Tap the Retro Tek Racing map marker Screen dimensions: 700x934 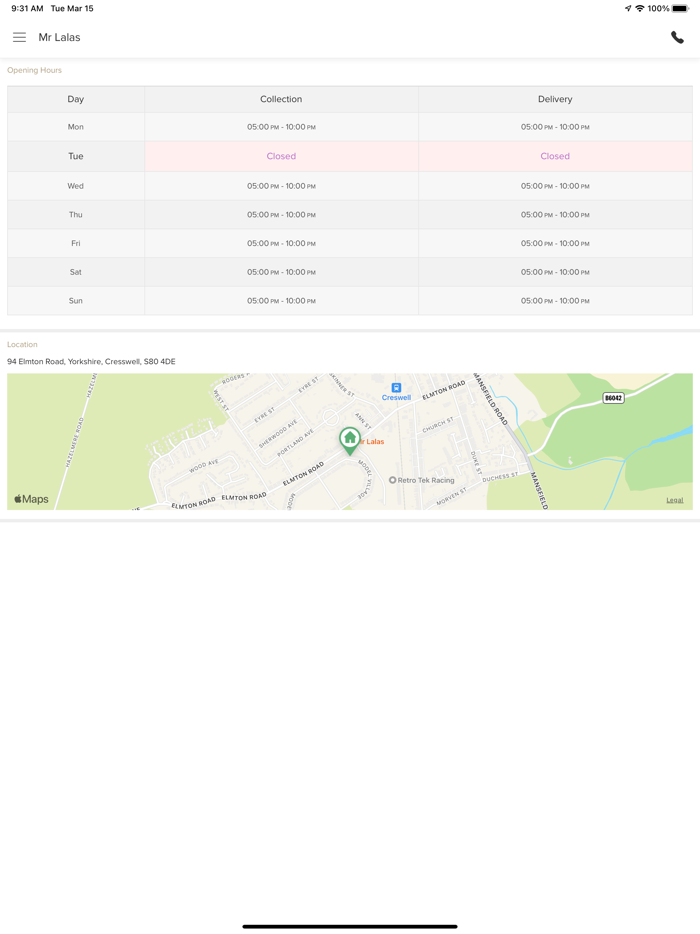[x=393, y=480]
